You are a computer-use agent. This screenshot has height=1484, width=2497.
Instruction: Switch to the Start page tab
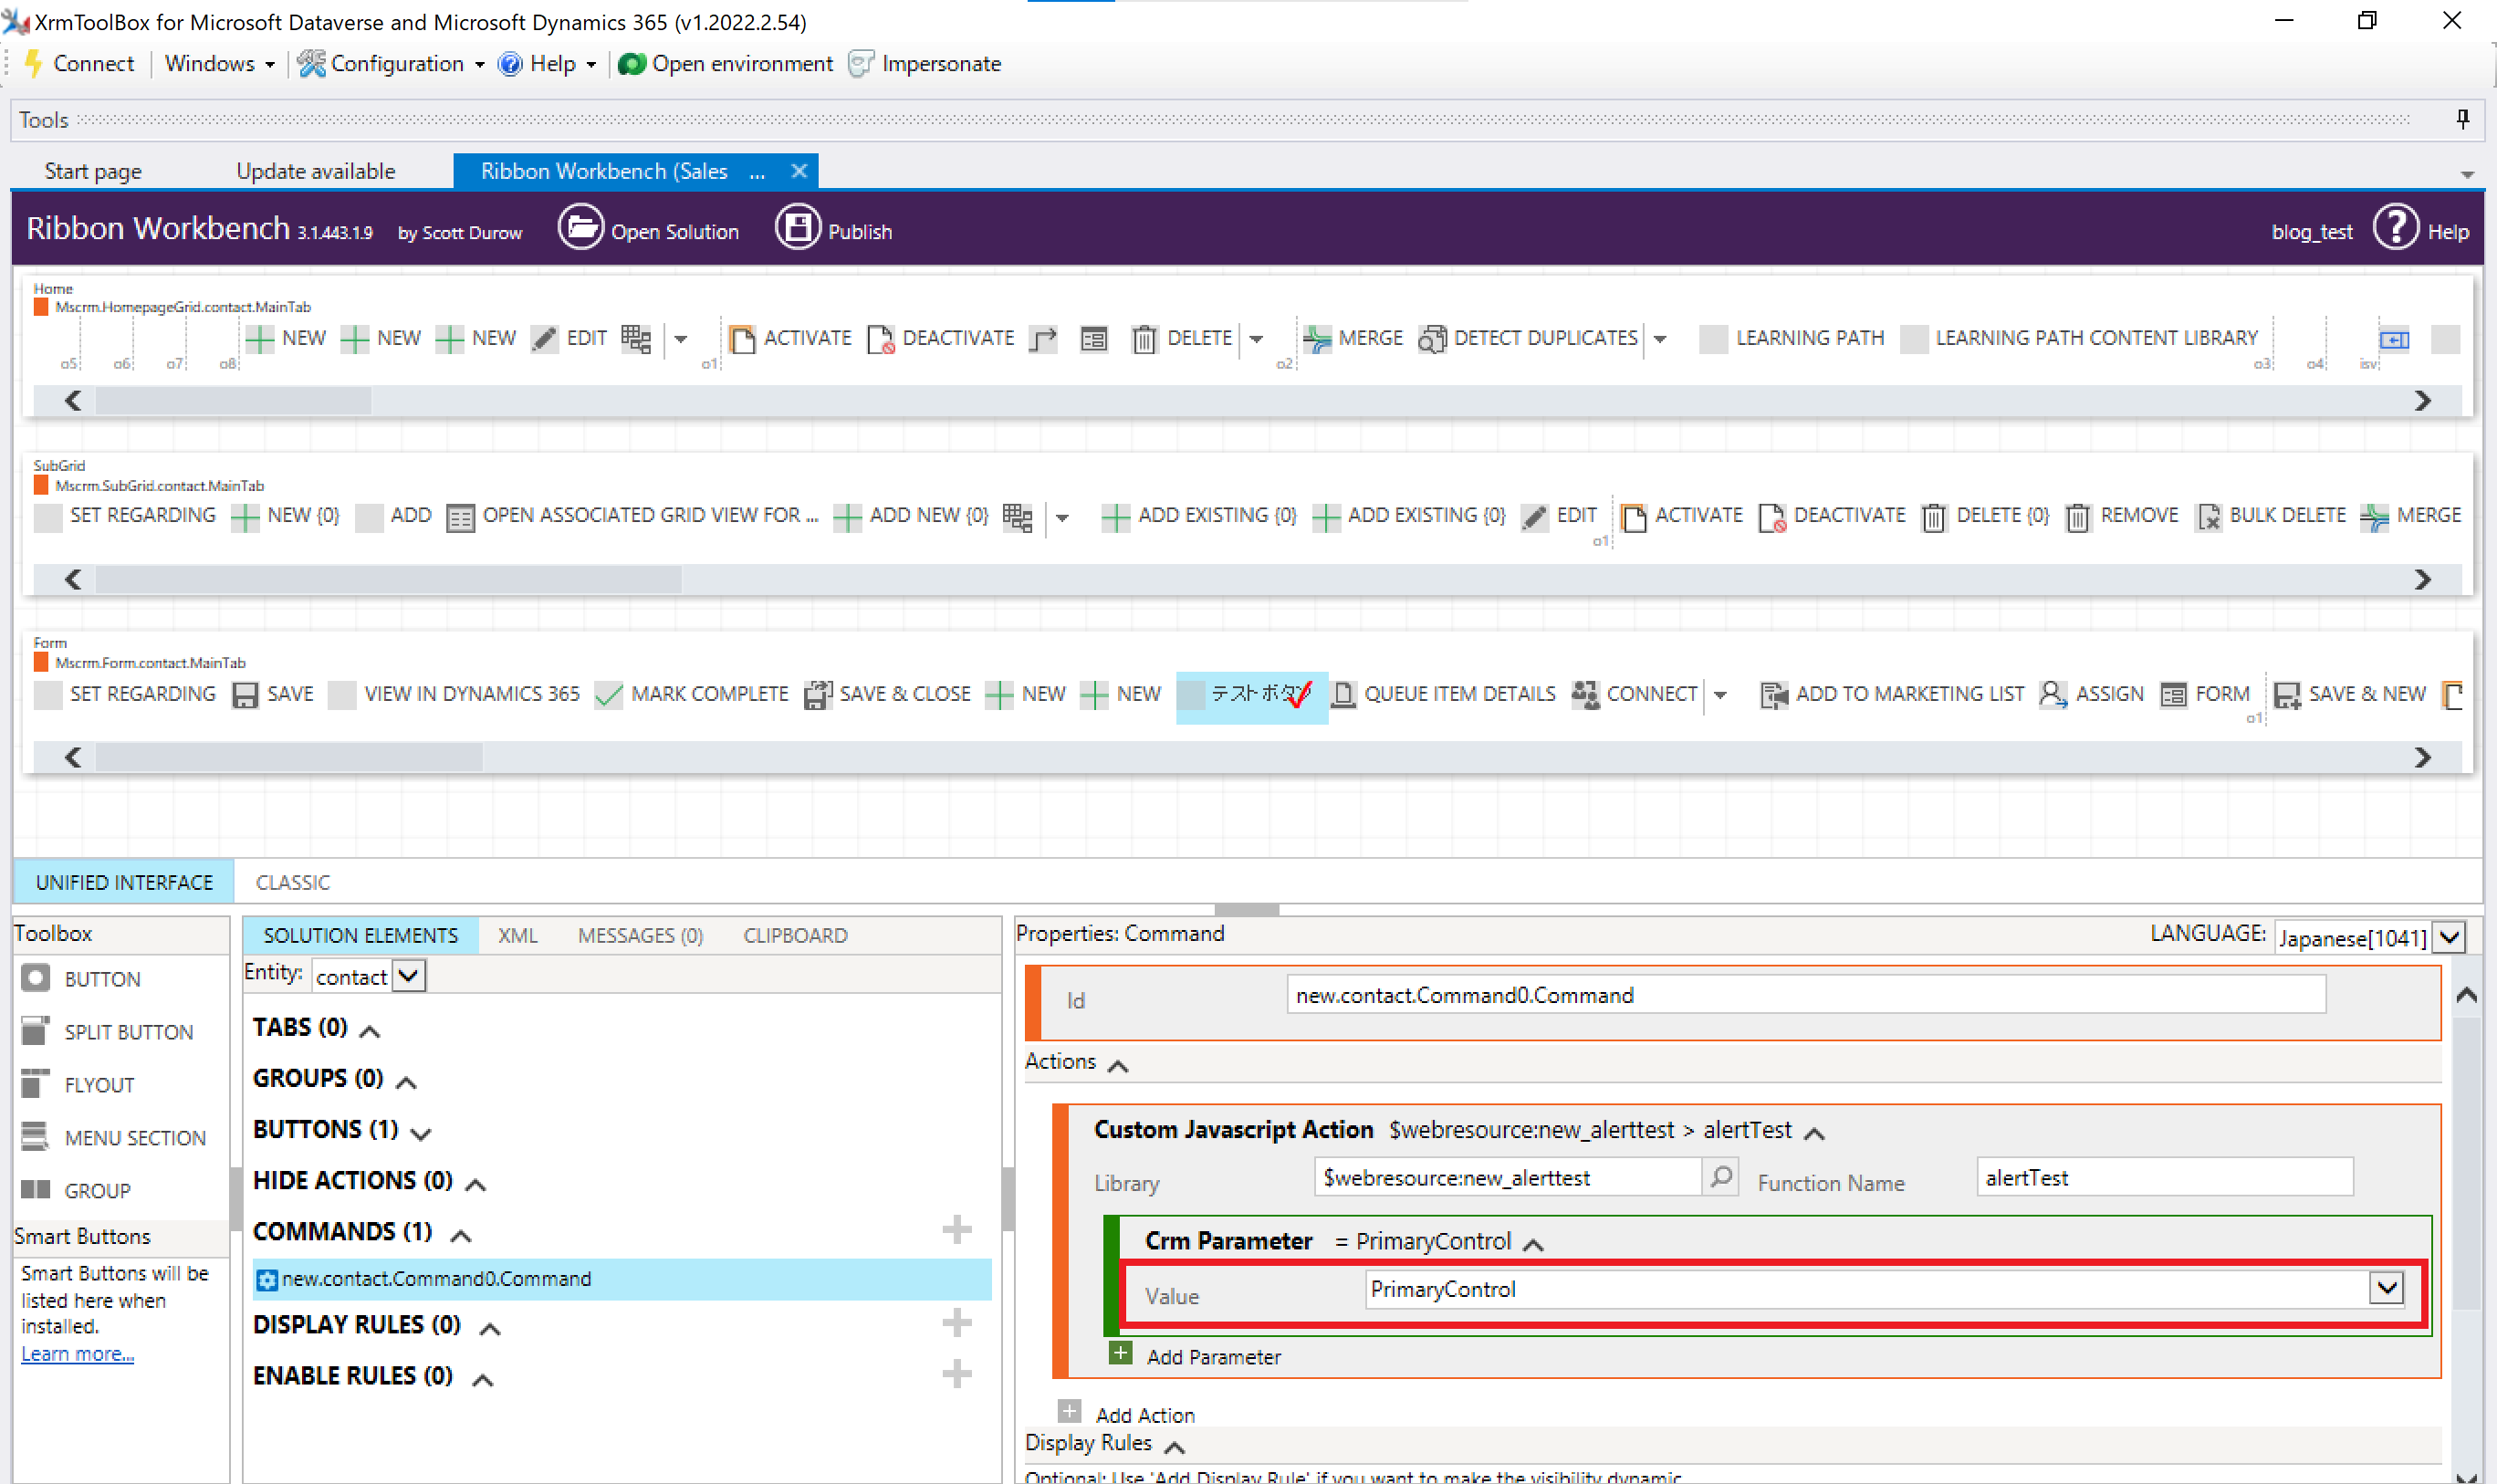93,171
